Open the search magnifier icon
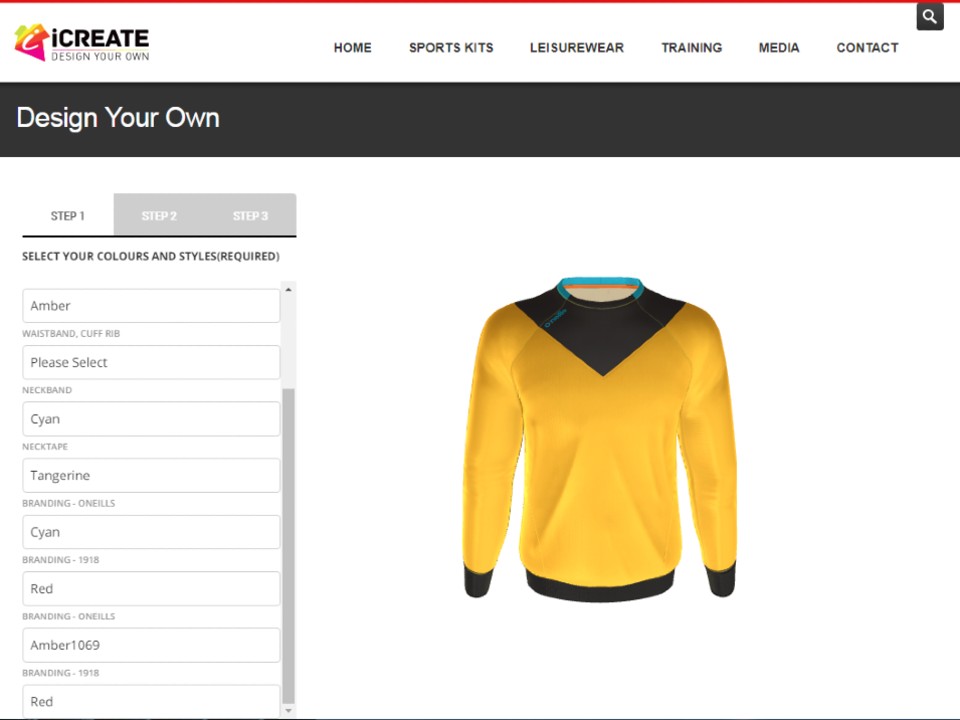Screen dimensions: 960x720 [929, 16]
